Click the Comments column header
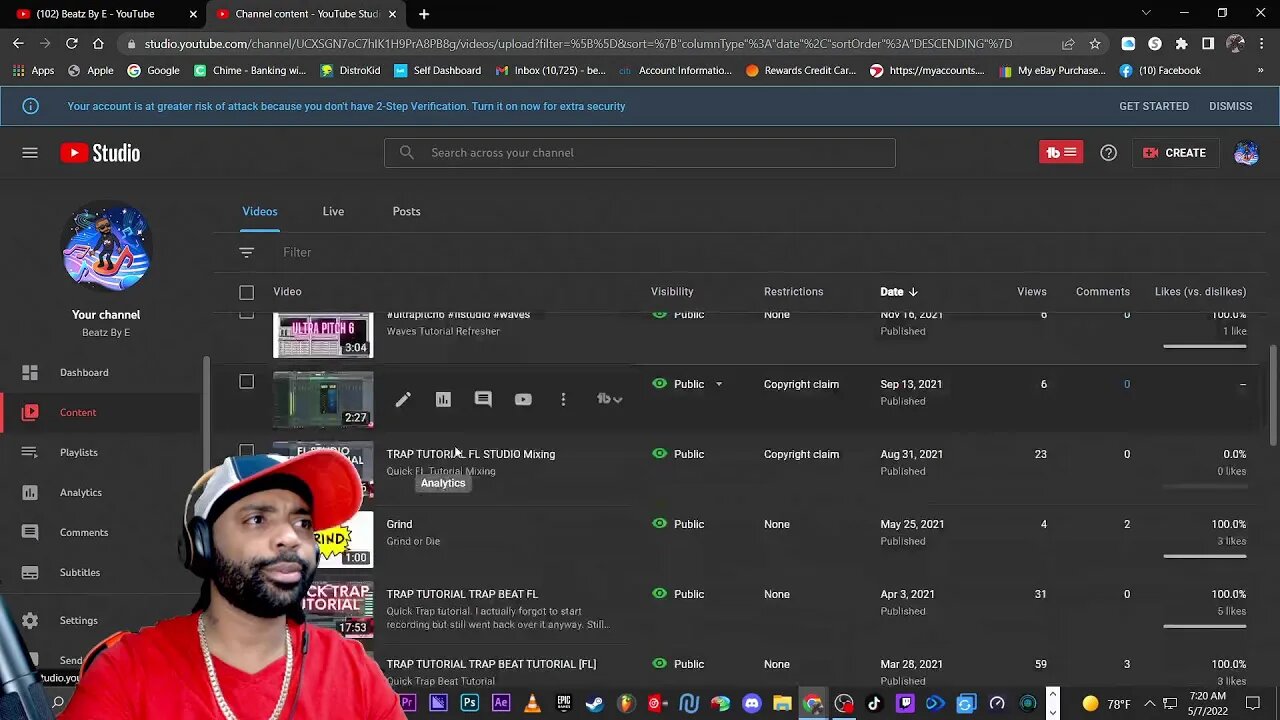 pyautogui.click(x=1103, y=292)
